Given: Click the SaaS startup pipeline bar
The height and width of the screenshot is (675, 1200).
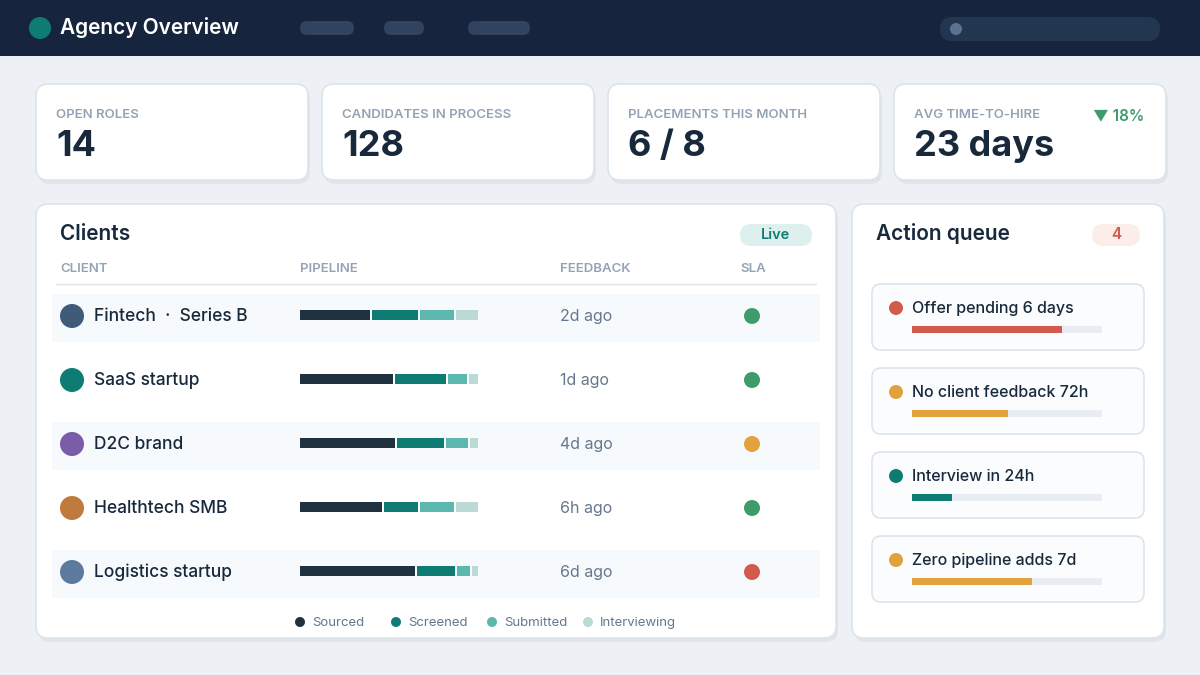Looking at the screenshot, I should 389,379.
